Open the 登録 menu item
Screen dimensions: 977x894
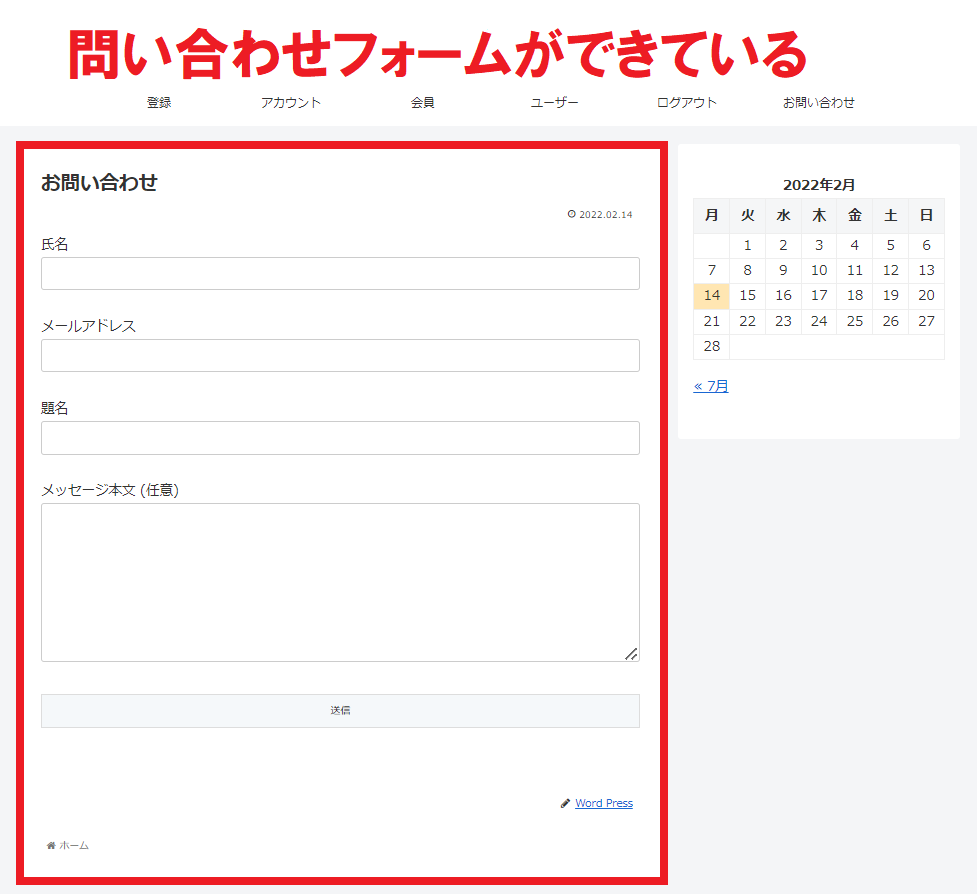(159, 103)
